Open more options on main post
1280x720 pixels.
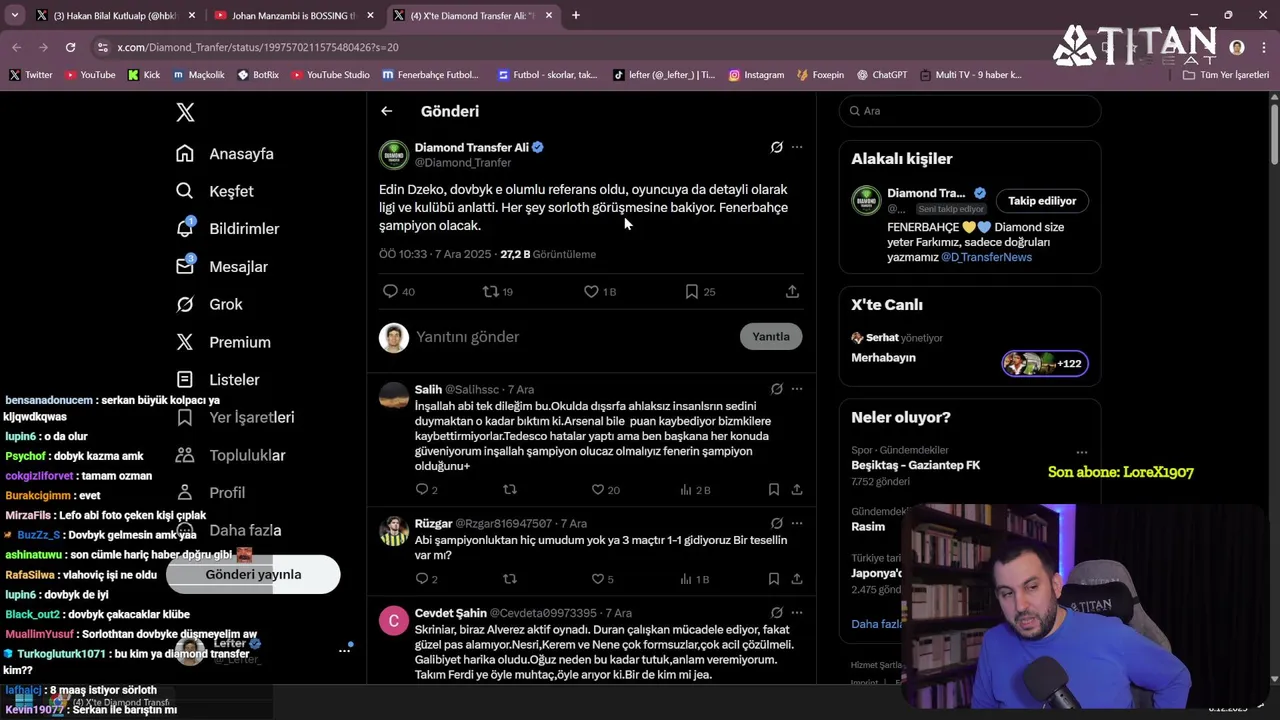(x=797, y=147)
